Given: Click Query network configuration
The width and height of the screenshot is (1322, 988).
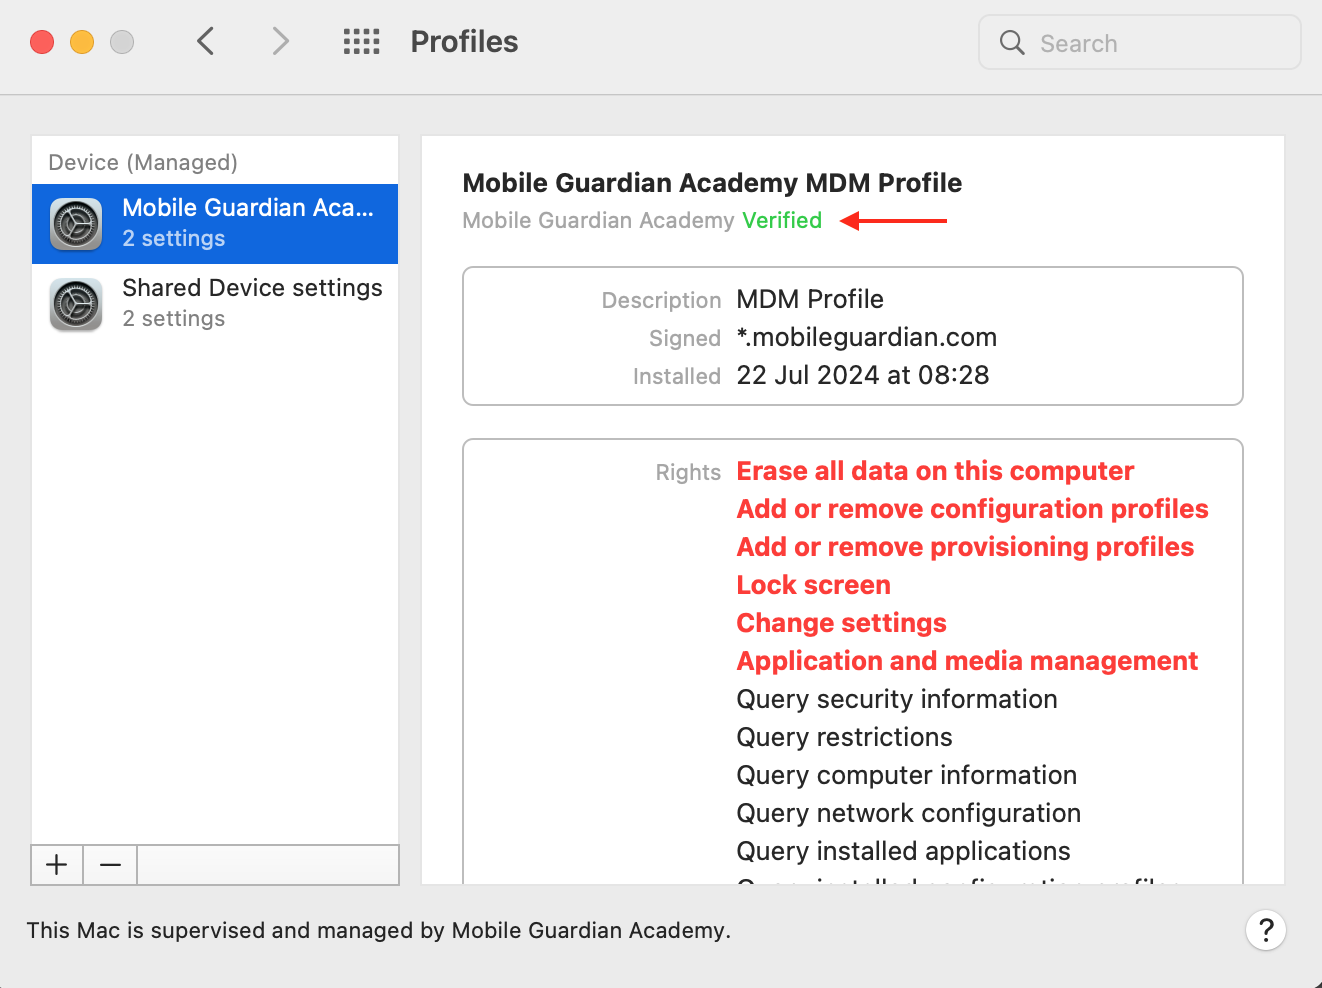Looking at the screenshot, I should point(909,813).
